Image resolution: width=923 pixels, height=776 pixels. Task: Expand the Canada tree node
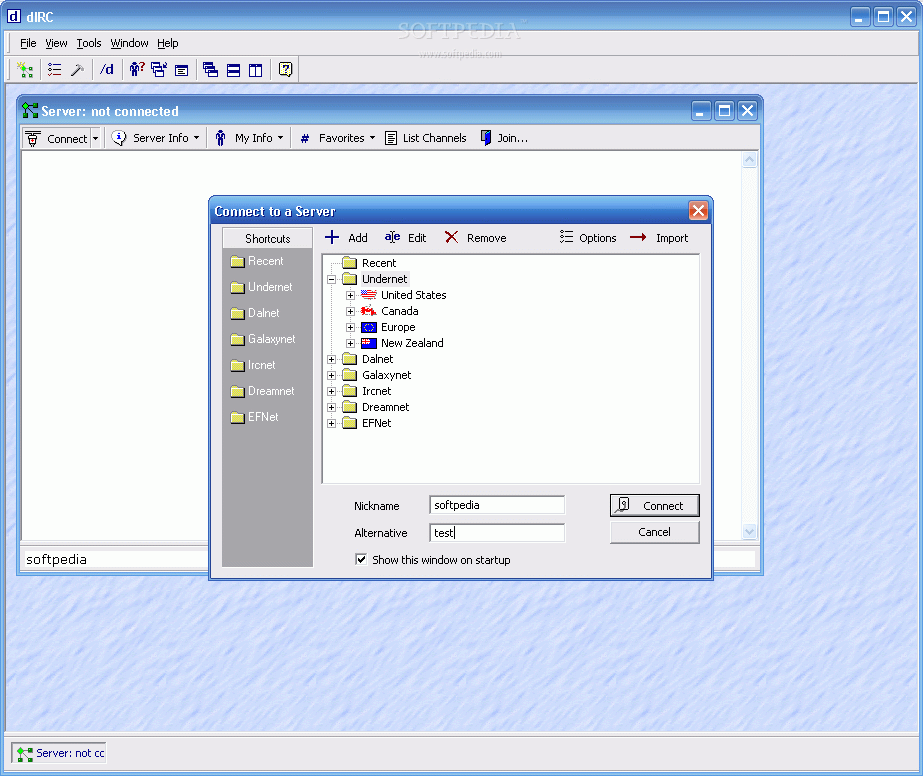(x=350, y=311)
